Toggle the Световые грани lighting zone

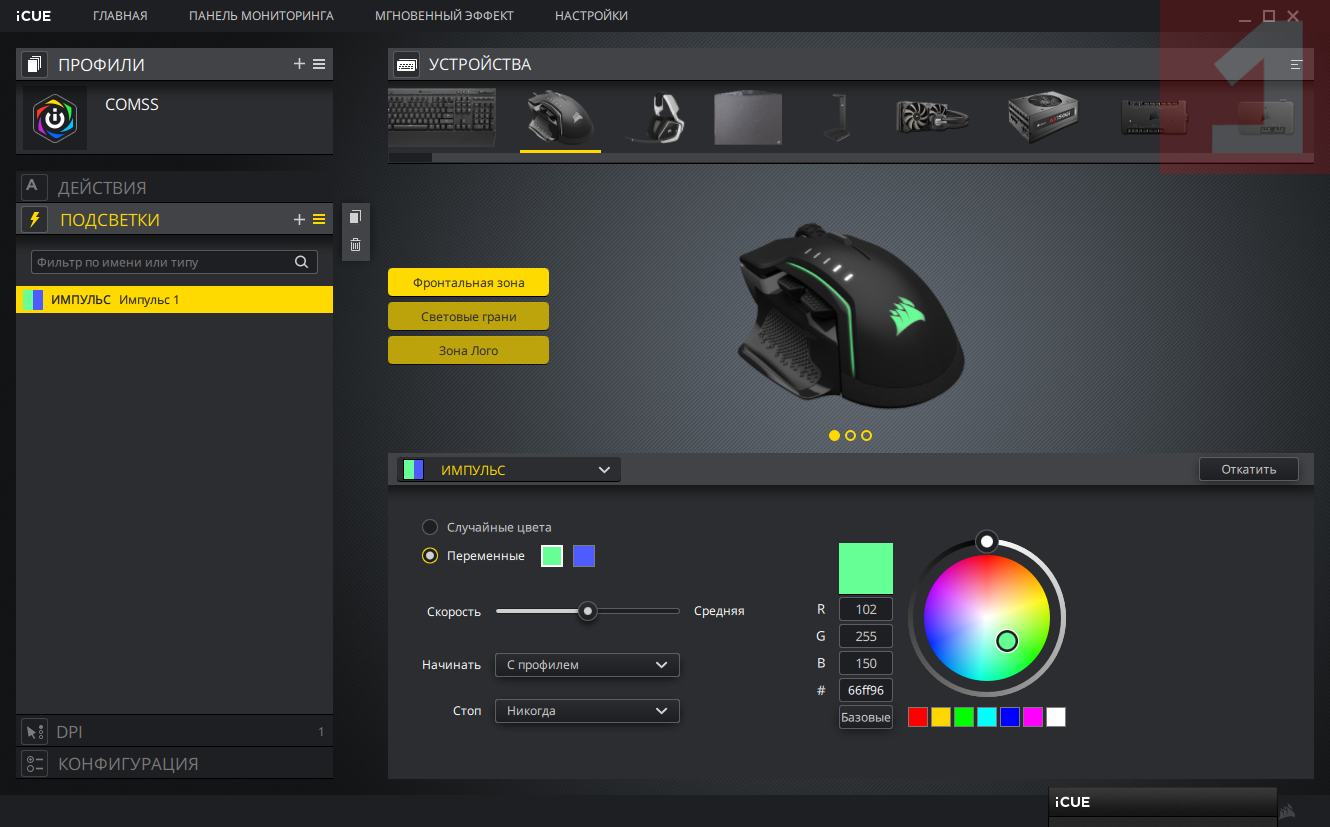point(469,316)
